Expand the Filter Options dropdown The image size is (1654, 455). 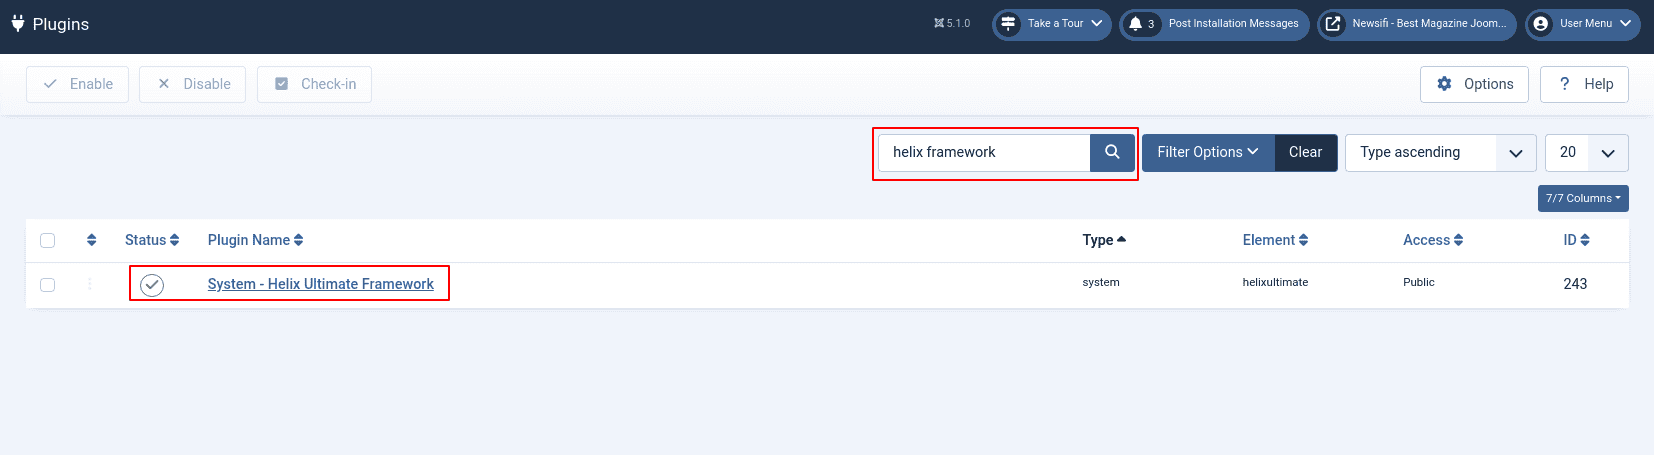tap(1207, 152)
